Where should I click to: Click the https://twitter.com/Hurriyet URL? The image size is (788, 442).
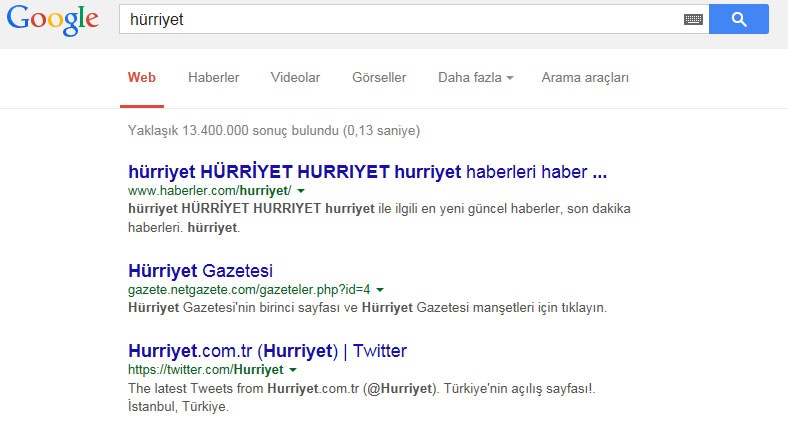point(206,370)
